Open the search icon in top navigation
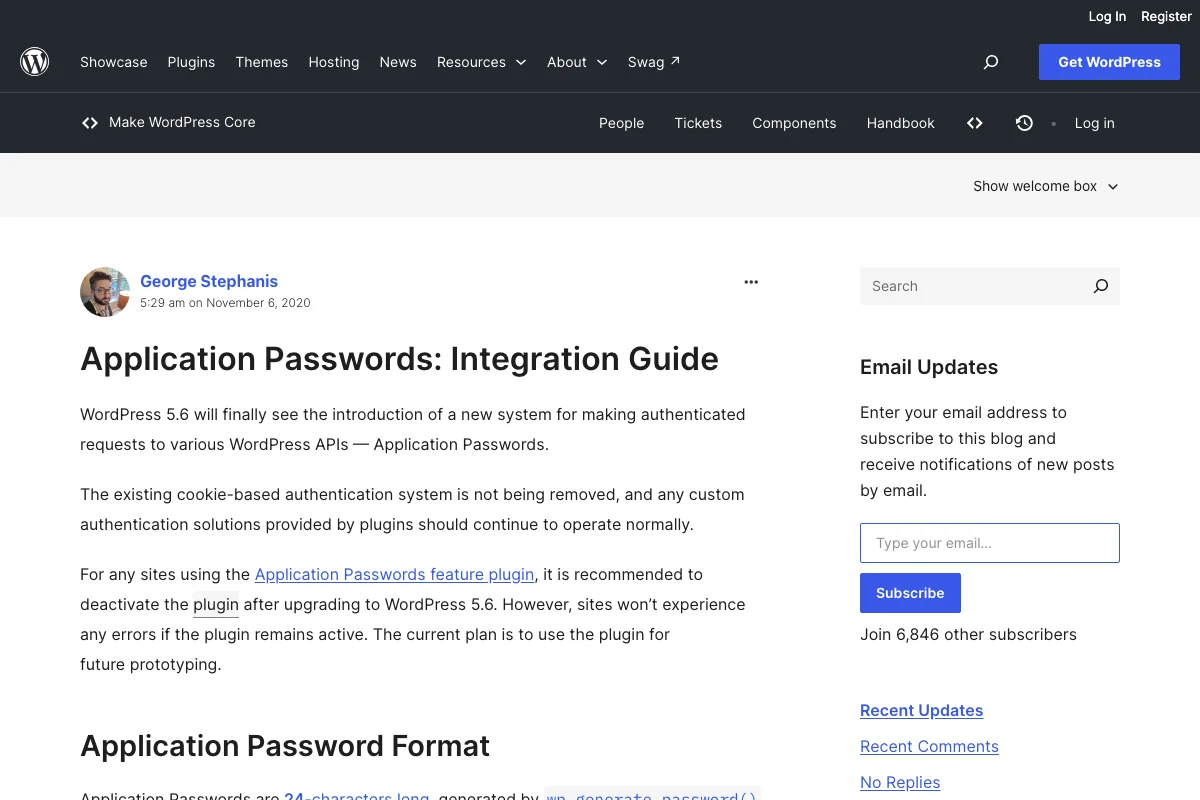The image size is (1200, 800). pyautogui.click(x=991, y=62)
